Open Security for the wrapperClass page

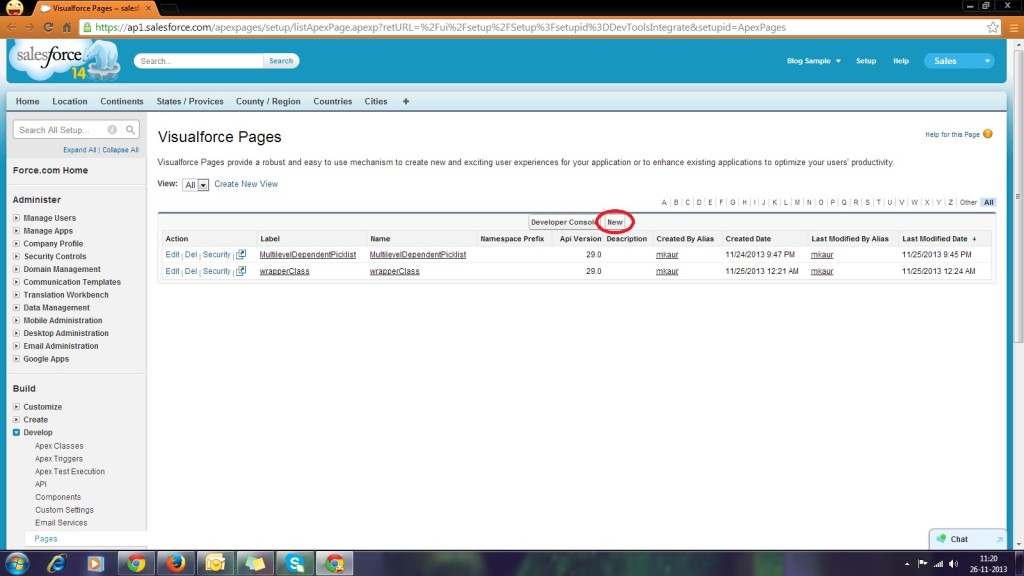[x=216, y=271]
